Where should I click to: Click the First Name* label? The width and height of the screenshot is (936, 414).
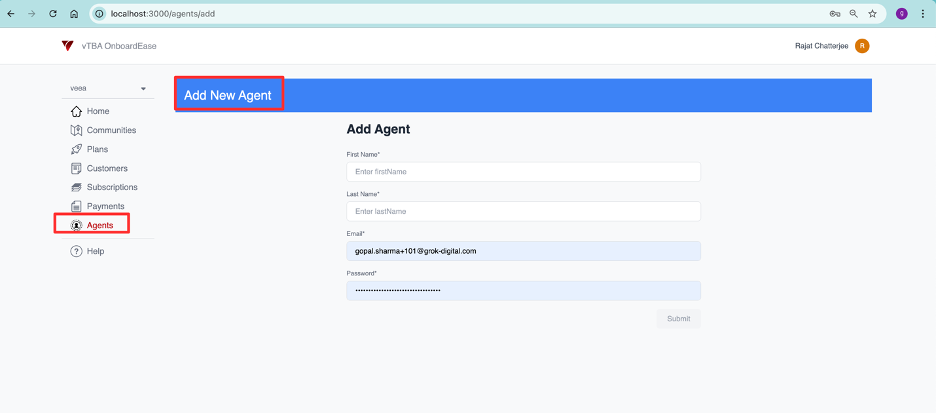(364, 155)
